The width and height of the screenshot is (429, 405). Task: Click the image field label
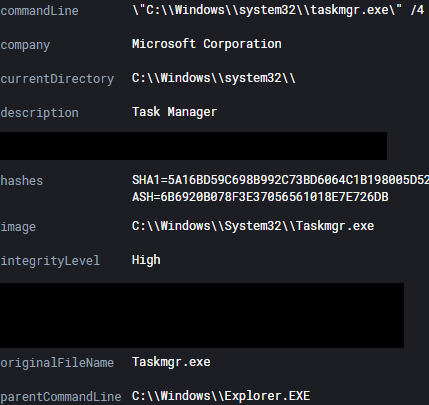(x=18, y=227)
